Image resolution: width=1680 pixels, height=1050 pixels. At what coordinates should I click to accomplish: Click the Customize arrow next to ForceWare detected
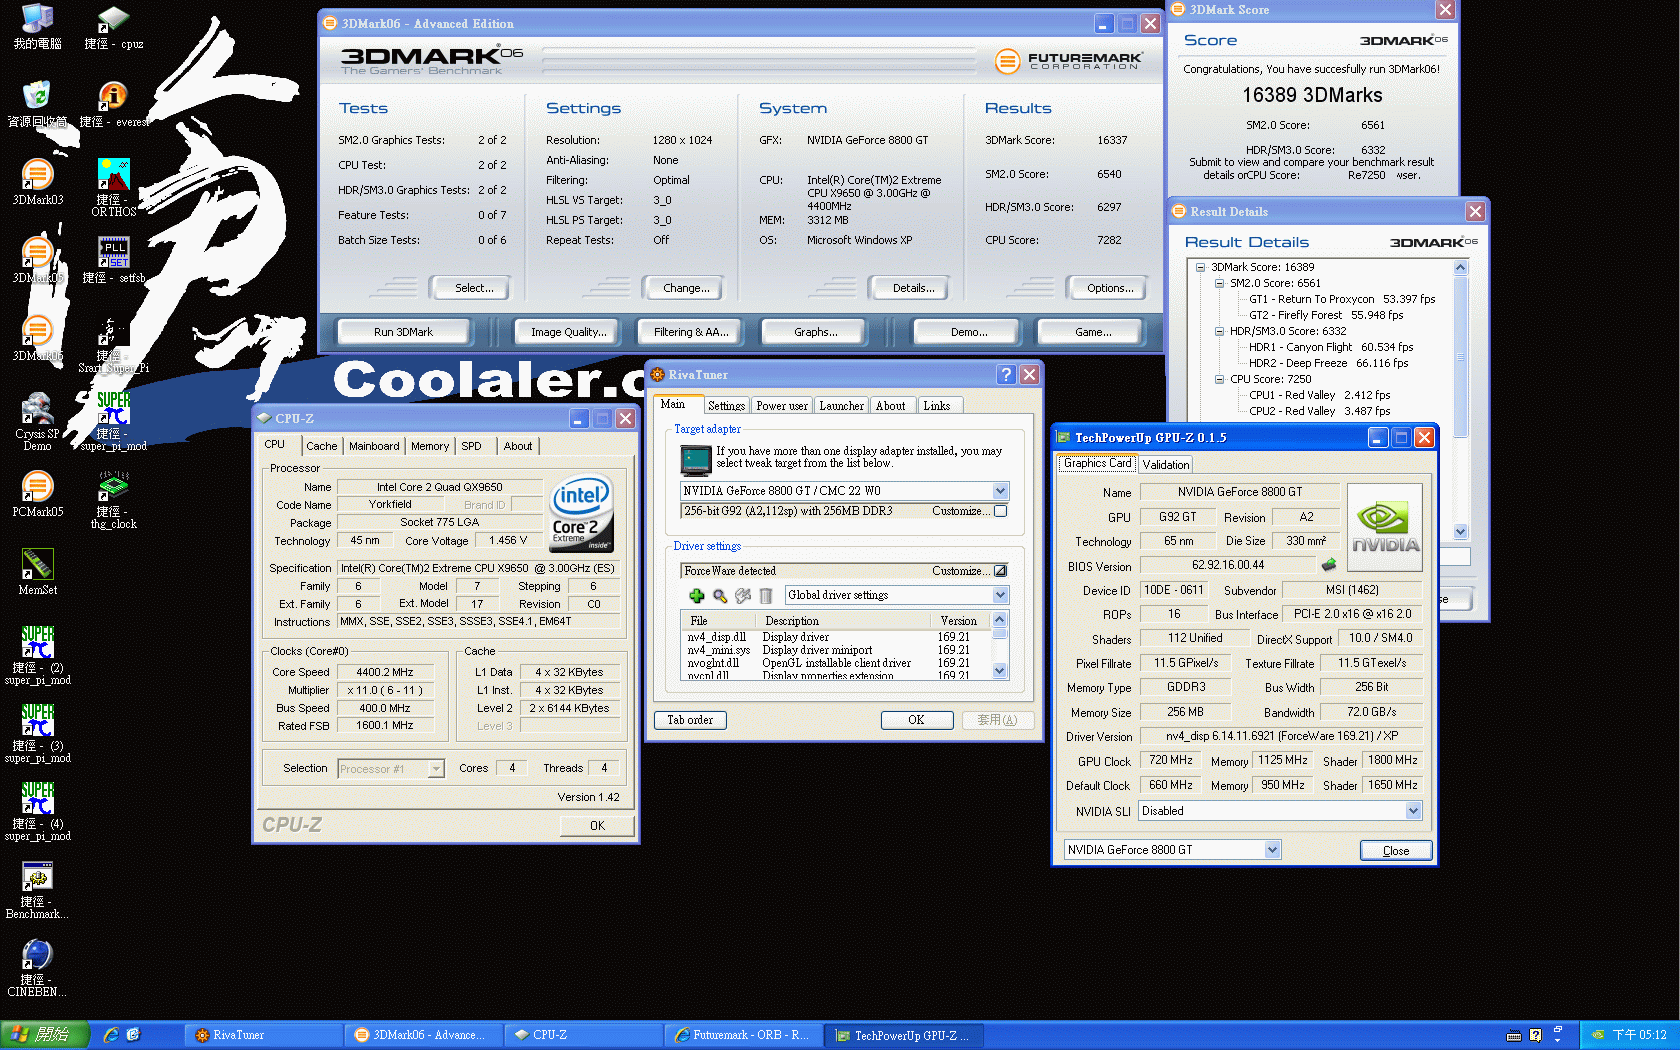click(x=1000, y=571)
